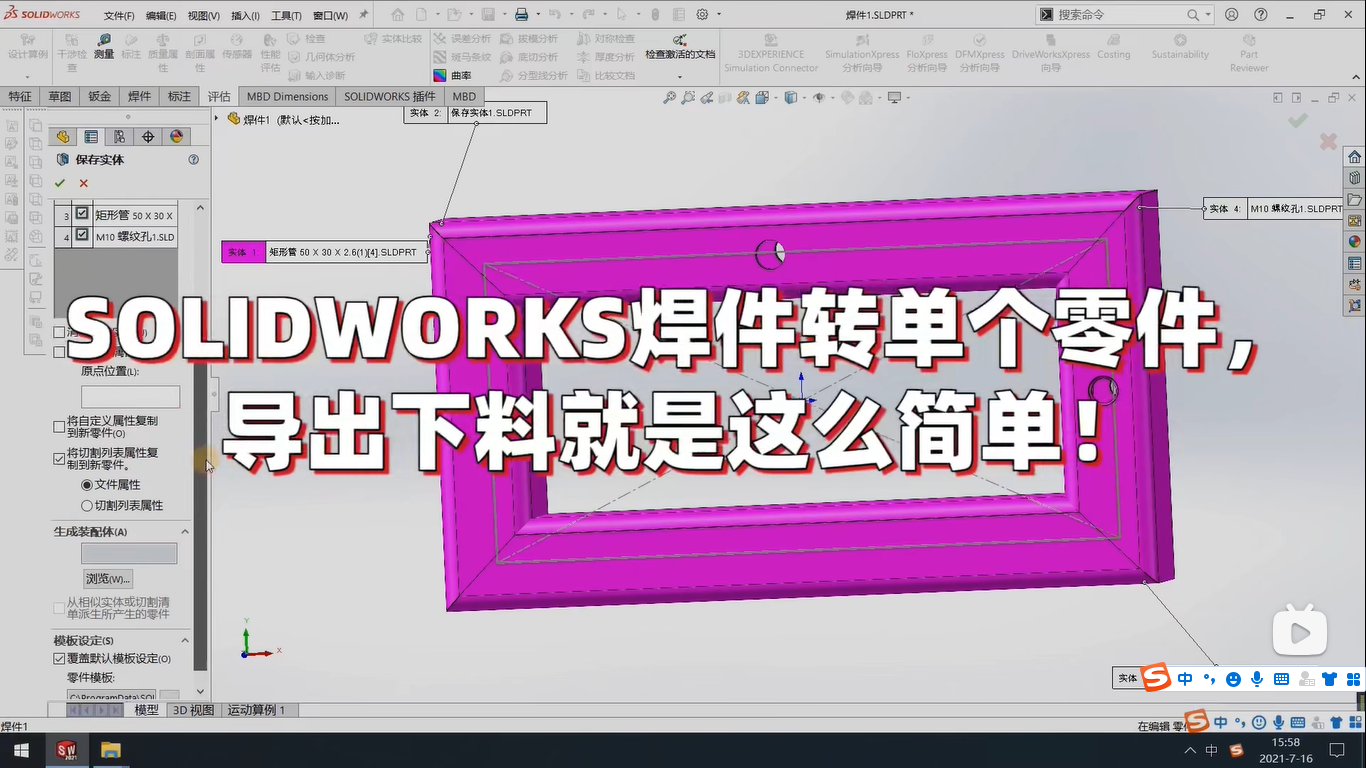Open the DisplayManager color ball tab icon
This screenshot has width=1366, height=768.
coord(177,137)
